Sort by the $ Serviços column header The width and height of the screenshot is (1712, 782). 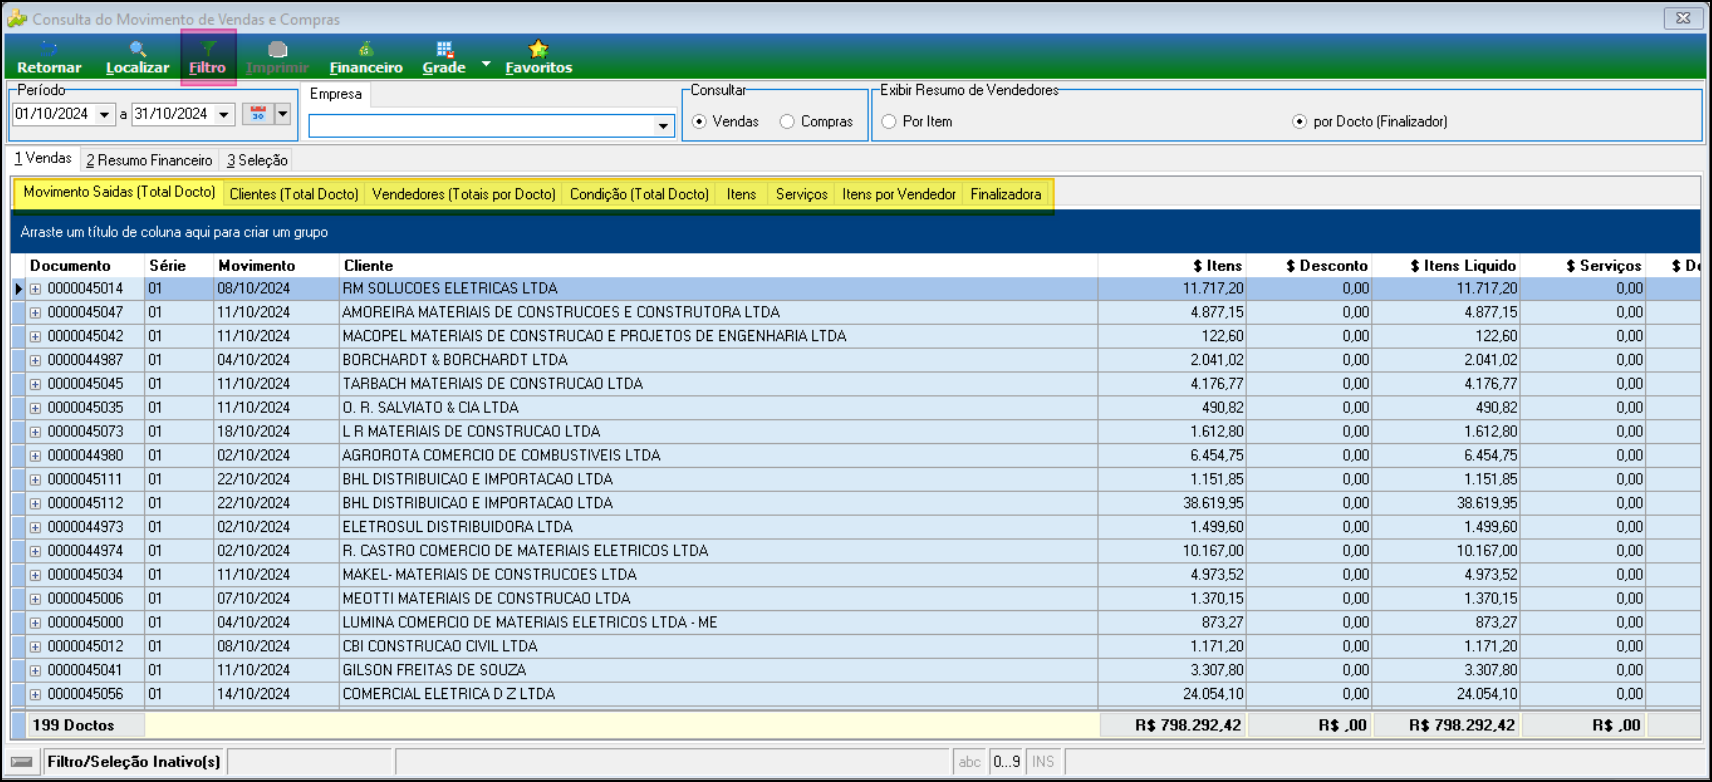tap(1584, 265)
